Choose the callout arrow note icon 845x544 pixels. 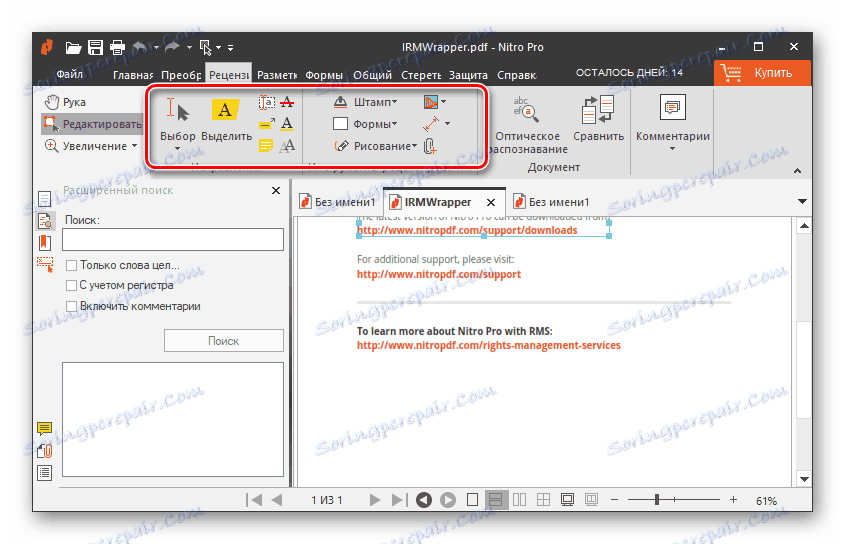tap(267, 124)
